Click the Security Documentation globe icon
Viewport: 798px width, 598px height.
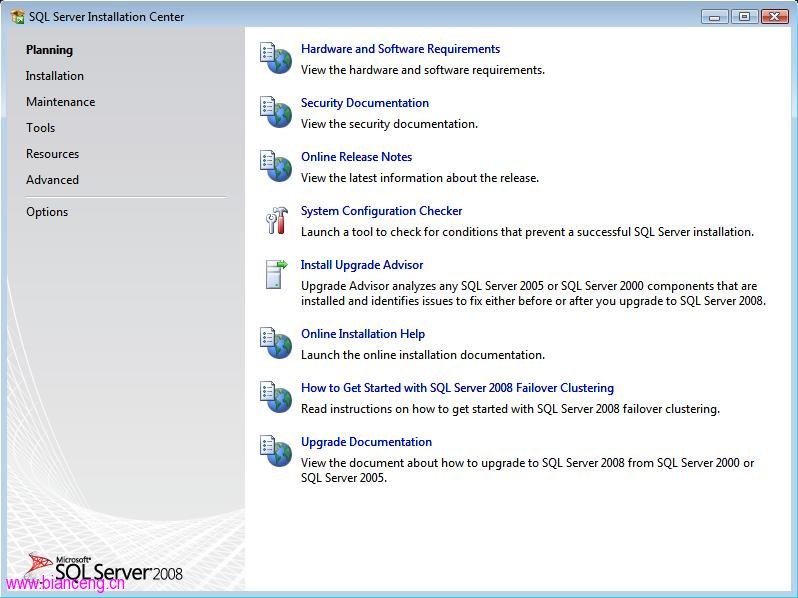click(x=276, y=112)
